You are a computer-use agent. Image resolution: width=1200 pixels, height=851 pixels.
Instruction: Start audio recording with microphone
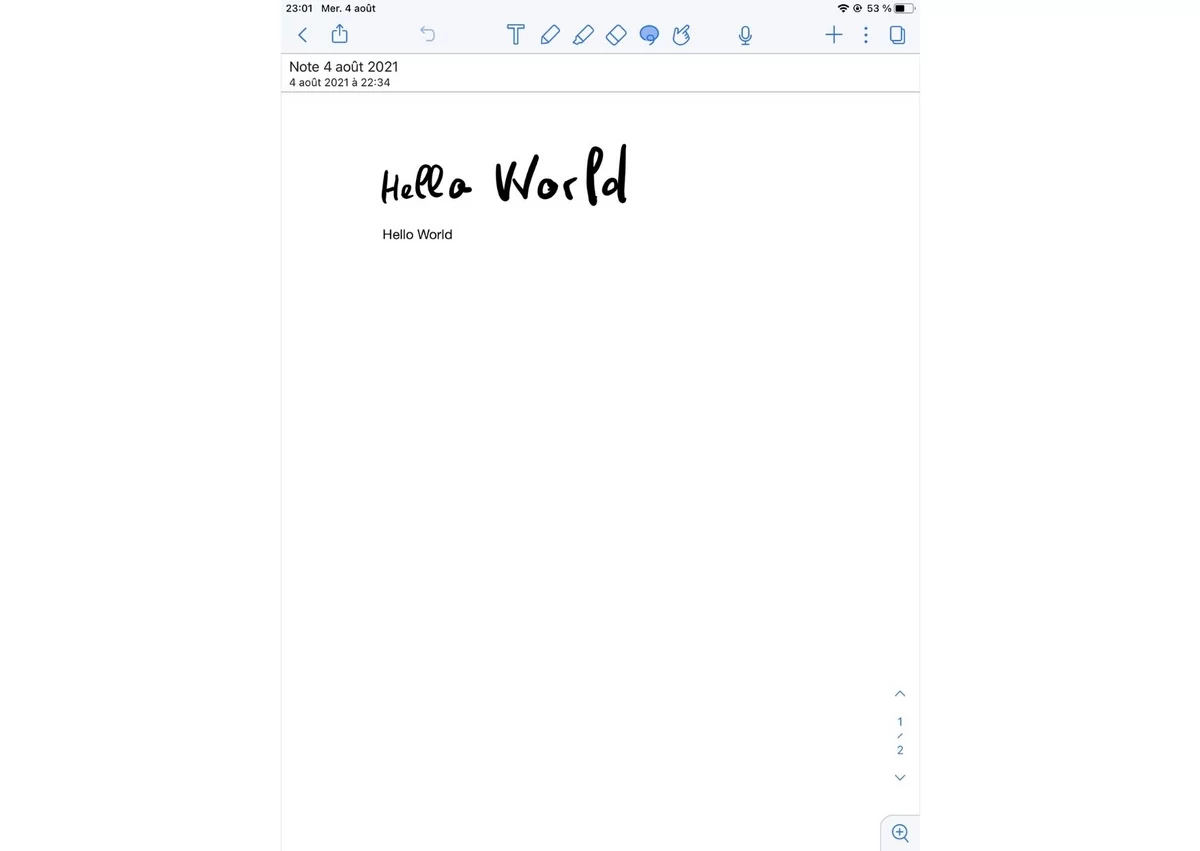point(745,35)
